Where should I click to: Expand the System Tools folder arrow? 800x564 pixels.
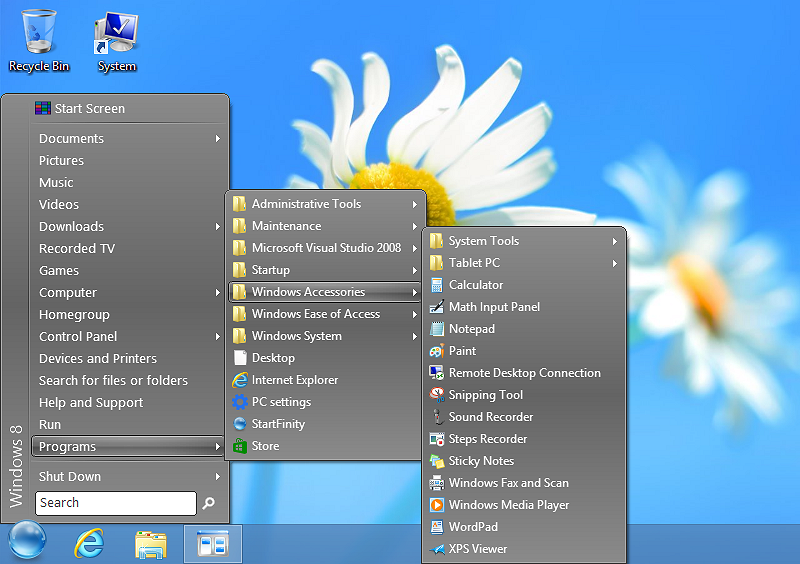click(x=615, y=241)
